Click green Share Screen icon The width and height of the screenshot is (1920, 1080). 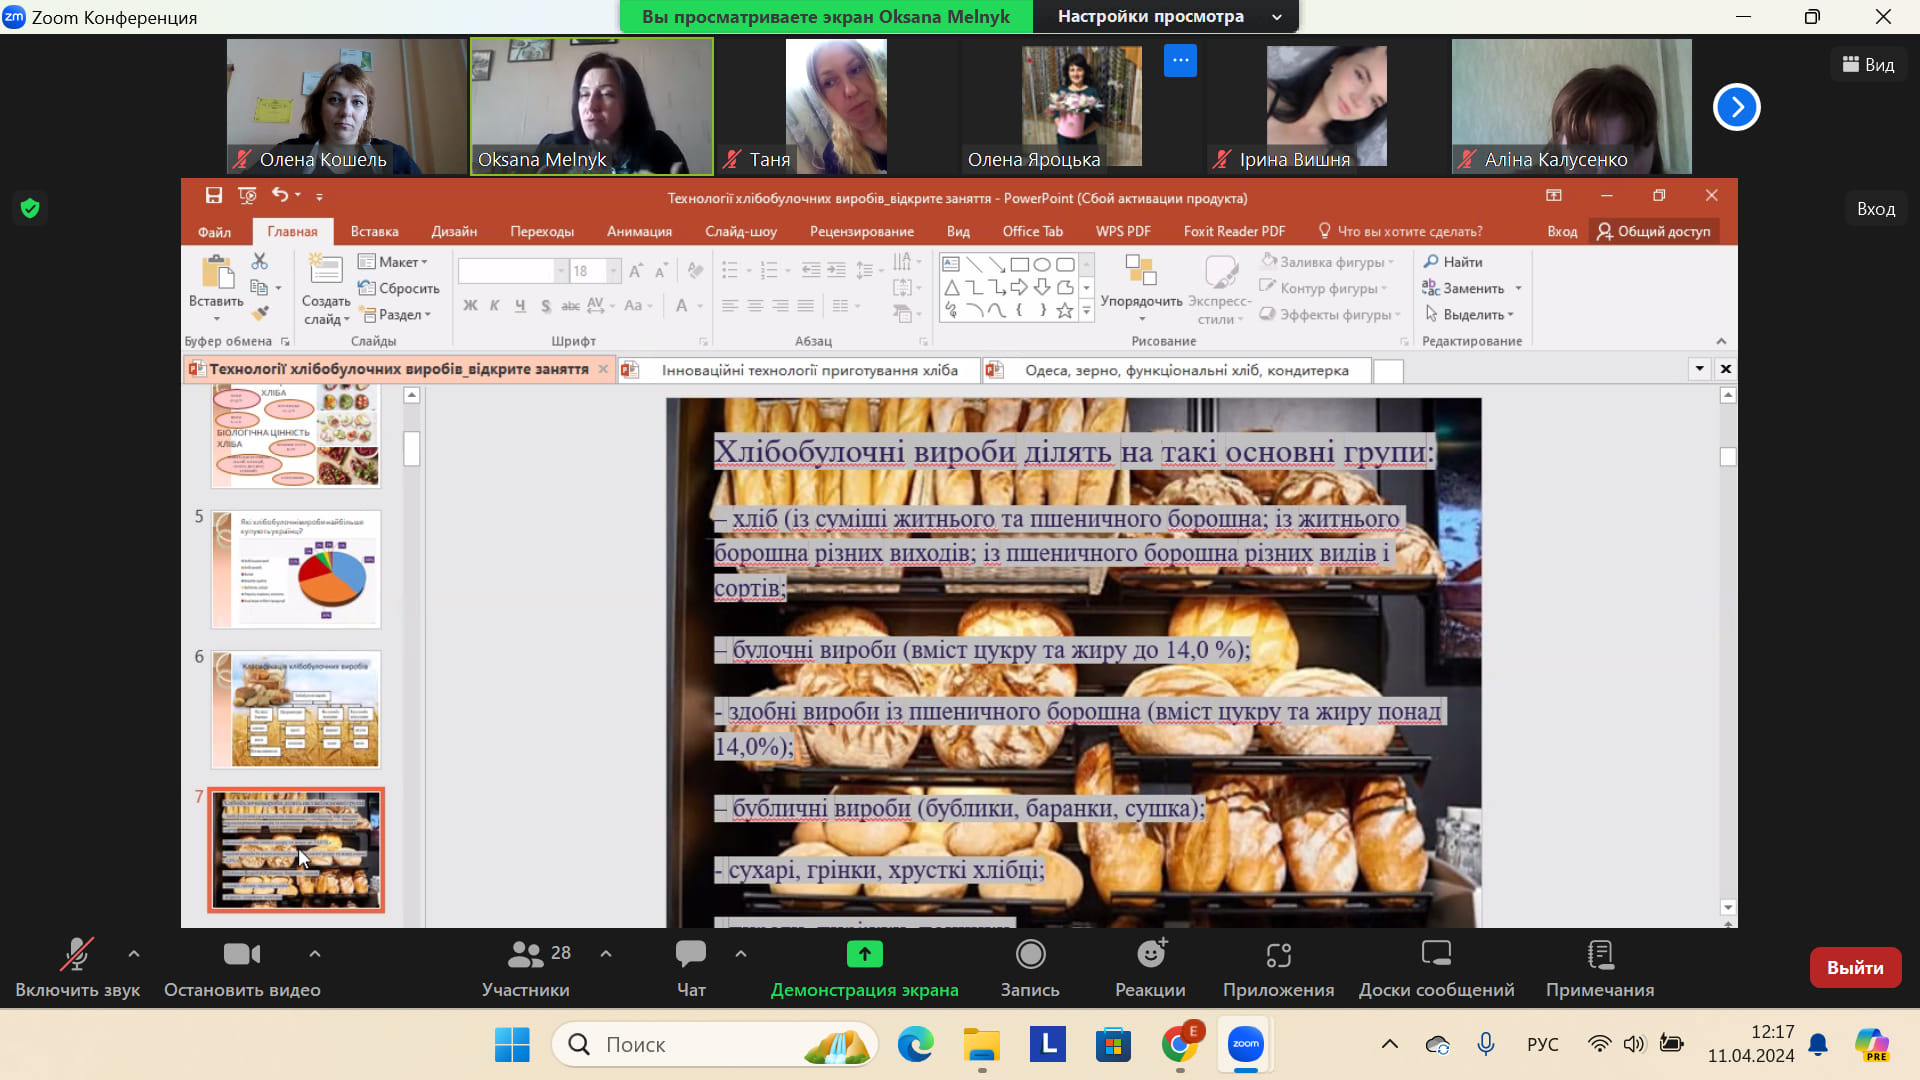point(864,955)
